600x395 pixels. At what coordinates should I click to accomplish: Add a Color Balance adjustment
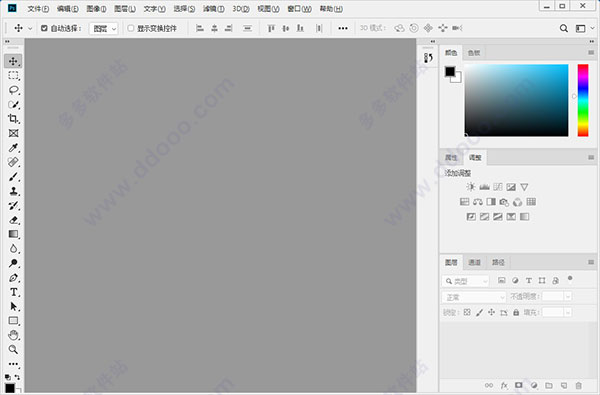(x=478, y=202)
